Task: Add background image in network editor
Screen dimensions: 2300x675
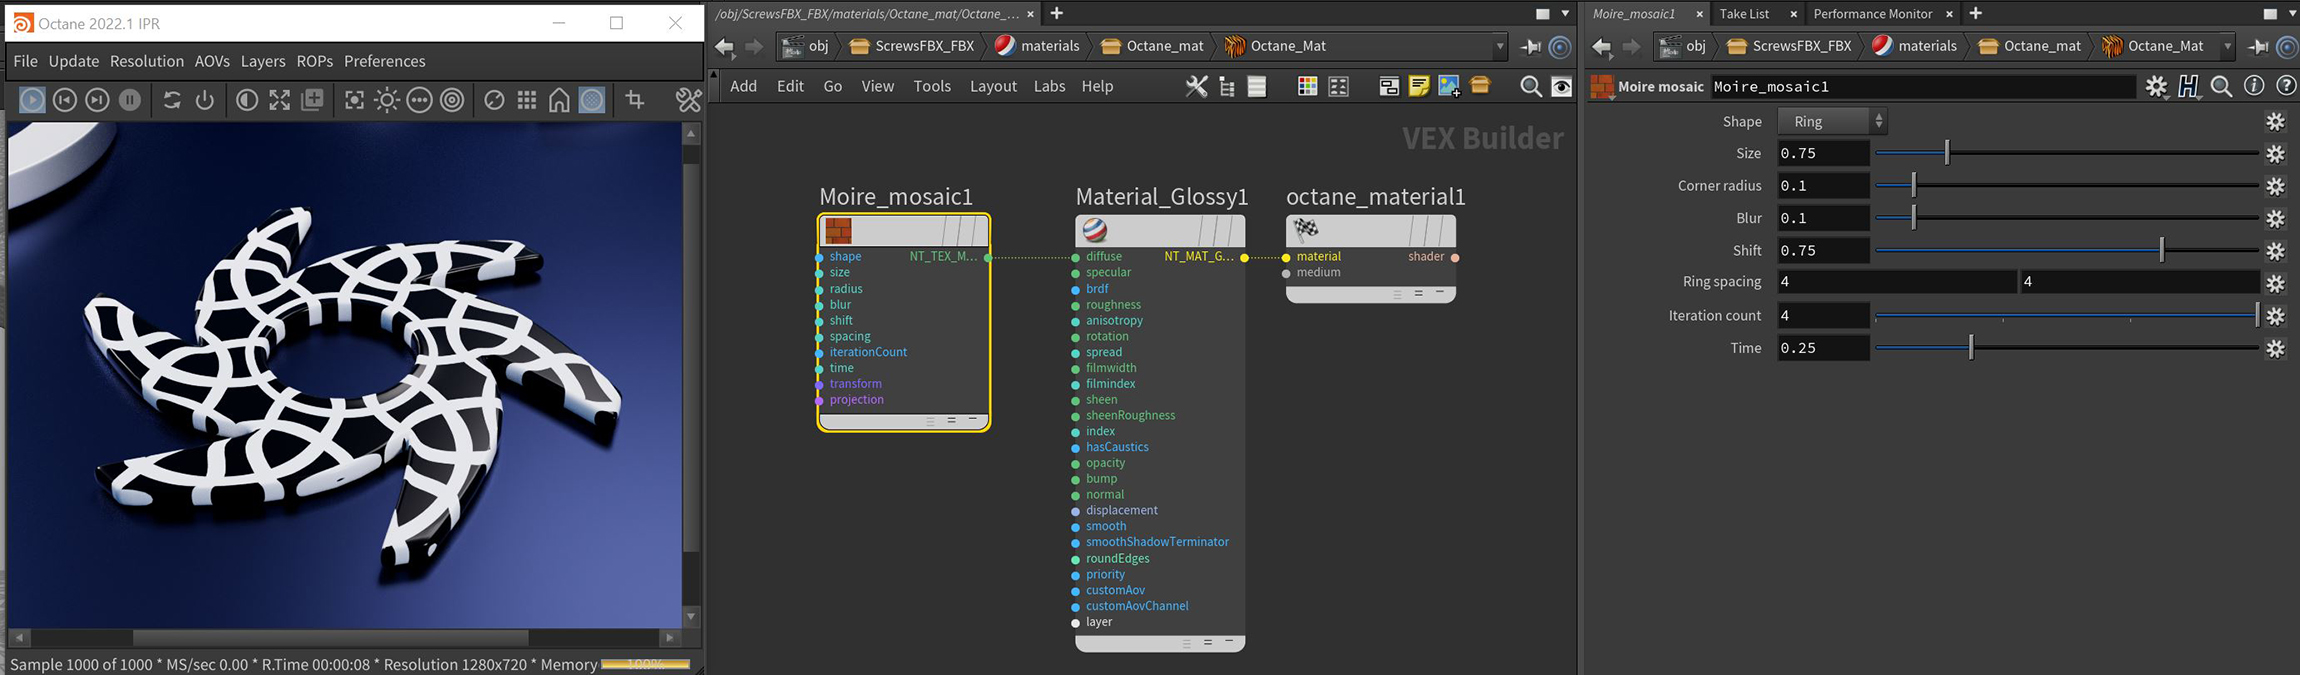Action: click(x=1448, y=87)
